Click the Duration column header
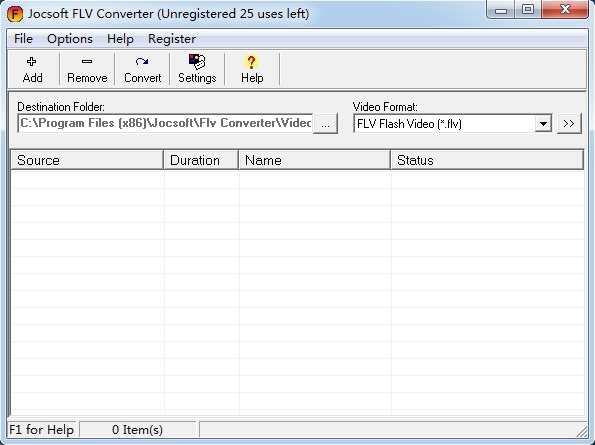 pyautogui.click(x=201, y=160)
